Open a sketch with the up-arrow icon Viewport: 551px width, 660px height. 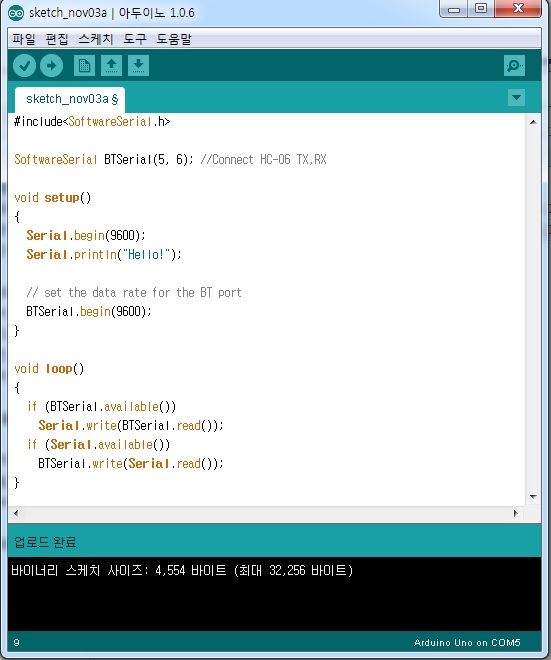(111, 66)
